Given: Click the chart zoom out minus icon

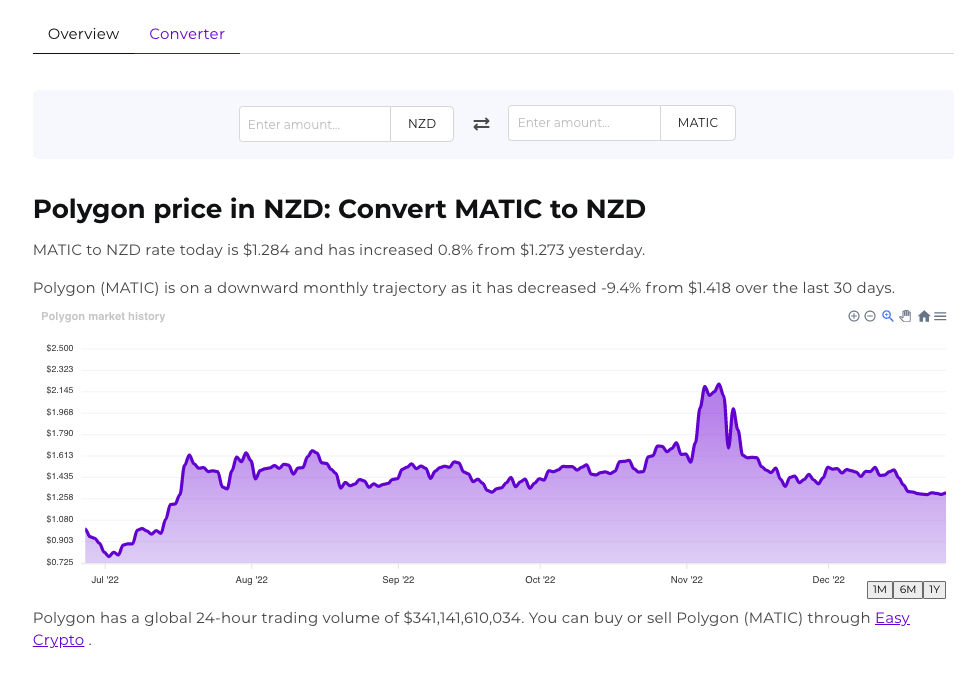Looking at the screenshot, I should click(870, 316).
